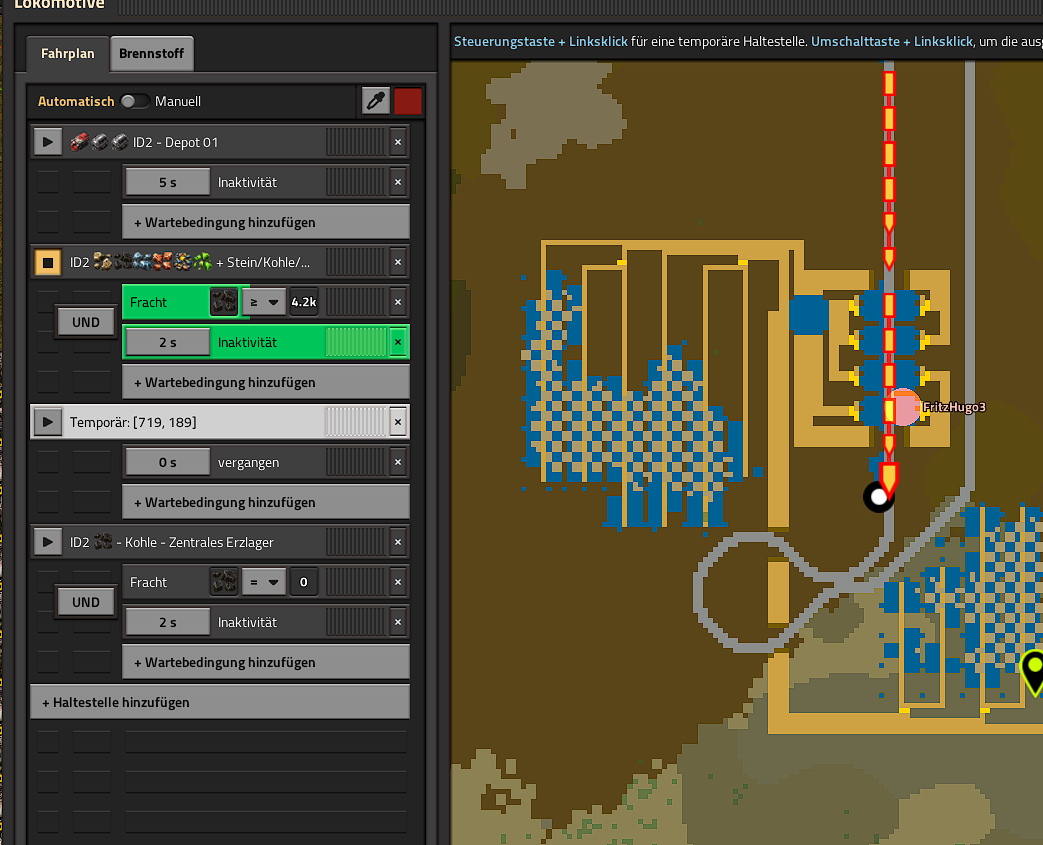Open the ≥ comparator dropdown

264,302
